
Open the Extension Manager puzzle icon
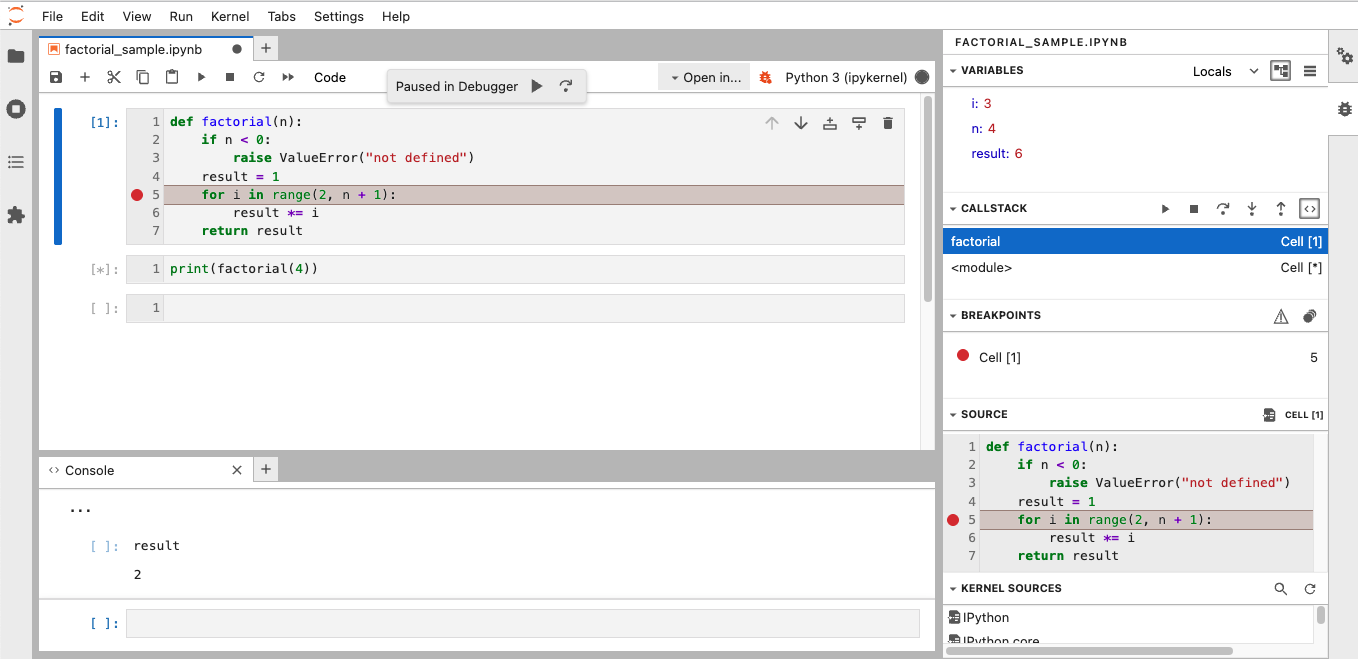[x=16, y=215]
